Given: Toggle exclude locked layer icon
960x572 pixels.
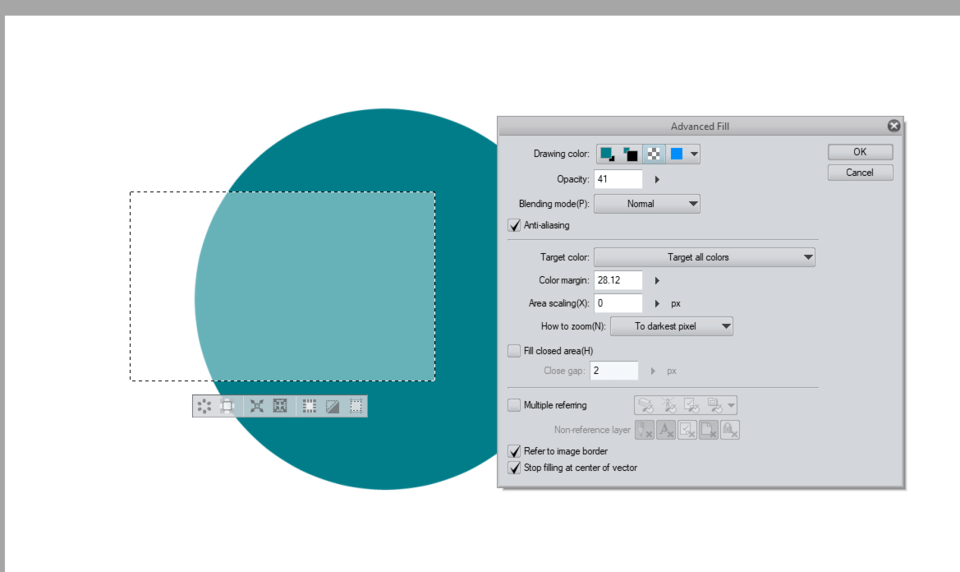Looking at the screenshot, I should pyautogui.click(x=730, y=430).
